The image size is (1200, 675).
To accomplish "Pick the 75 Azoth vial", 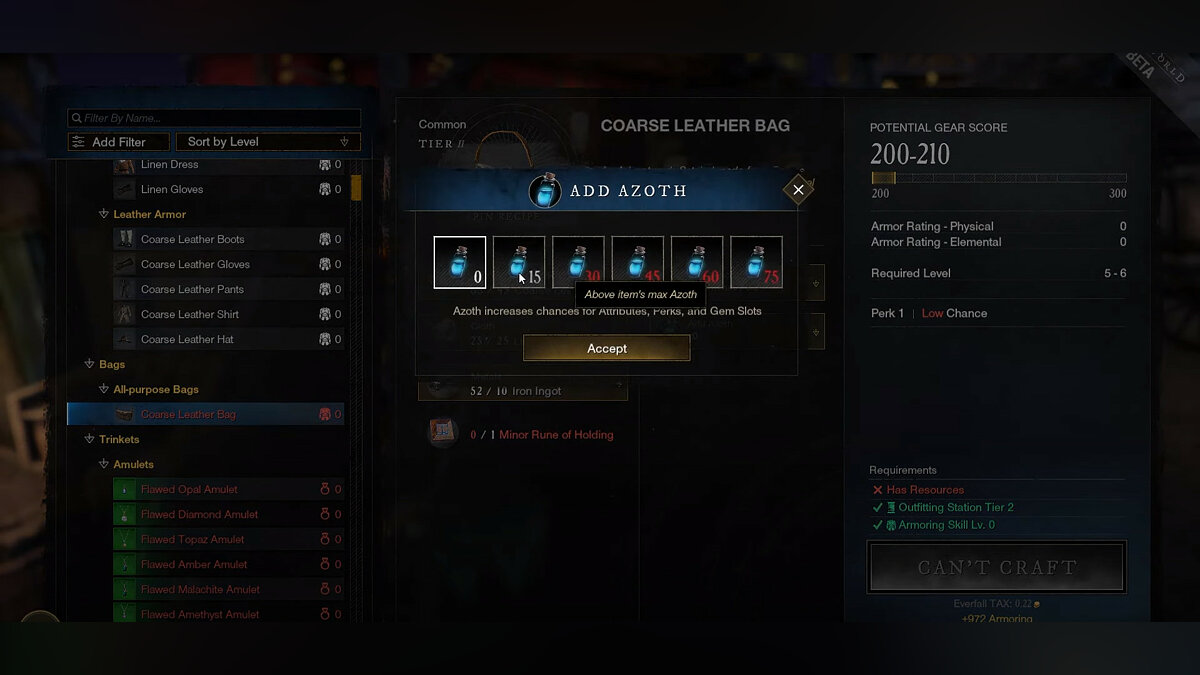I will (x=757, y=262).
